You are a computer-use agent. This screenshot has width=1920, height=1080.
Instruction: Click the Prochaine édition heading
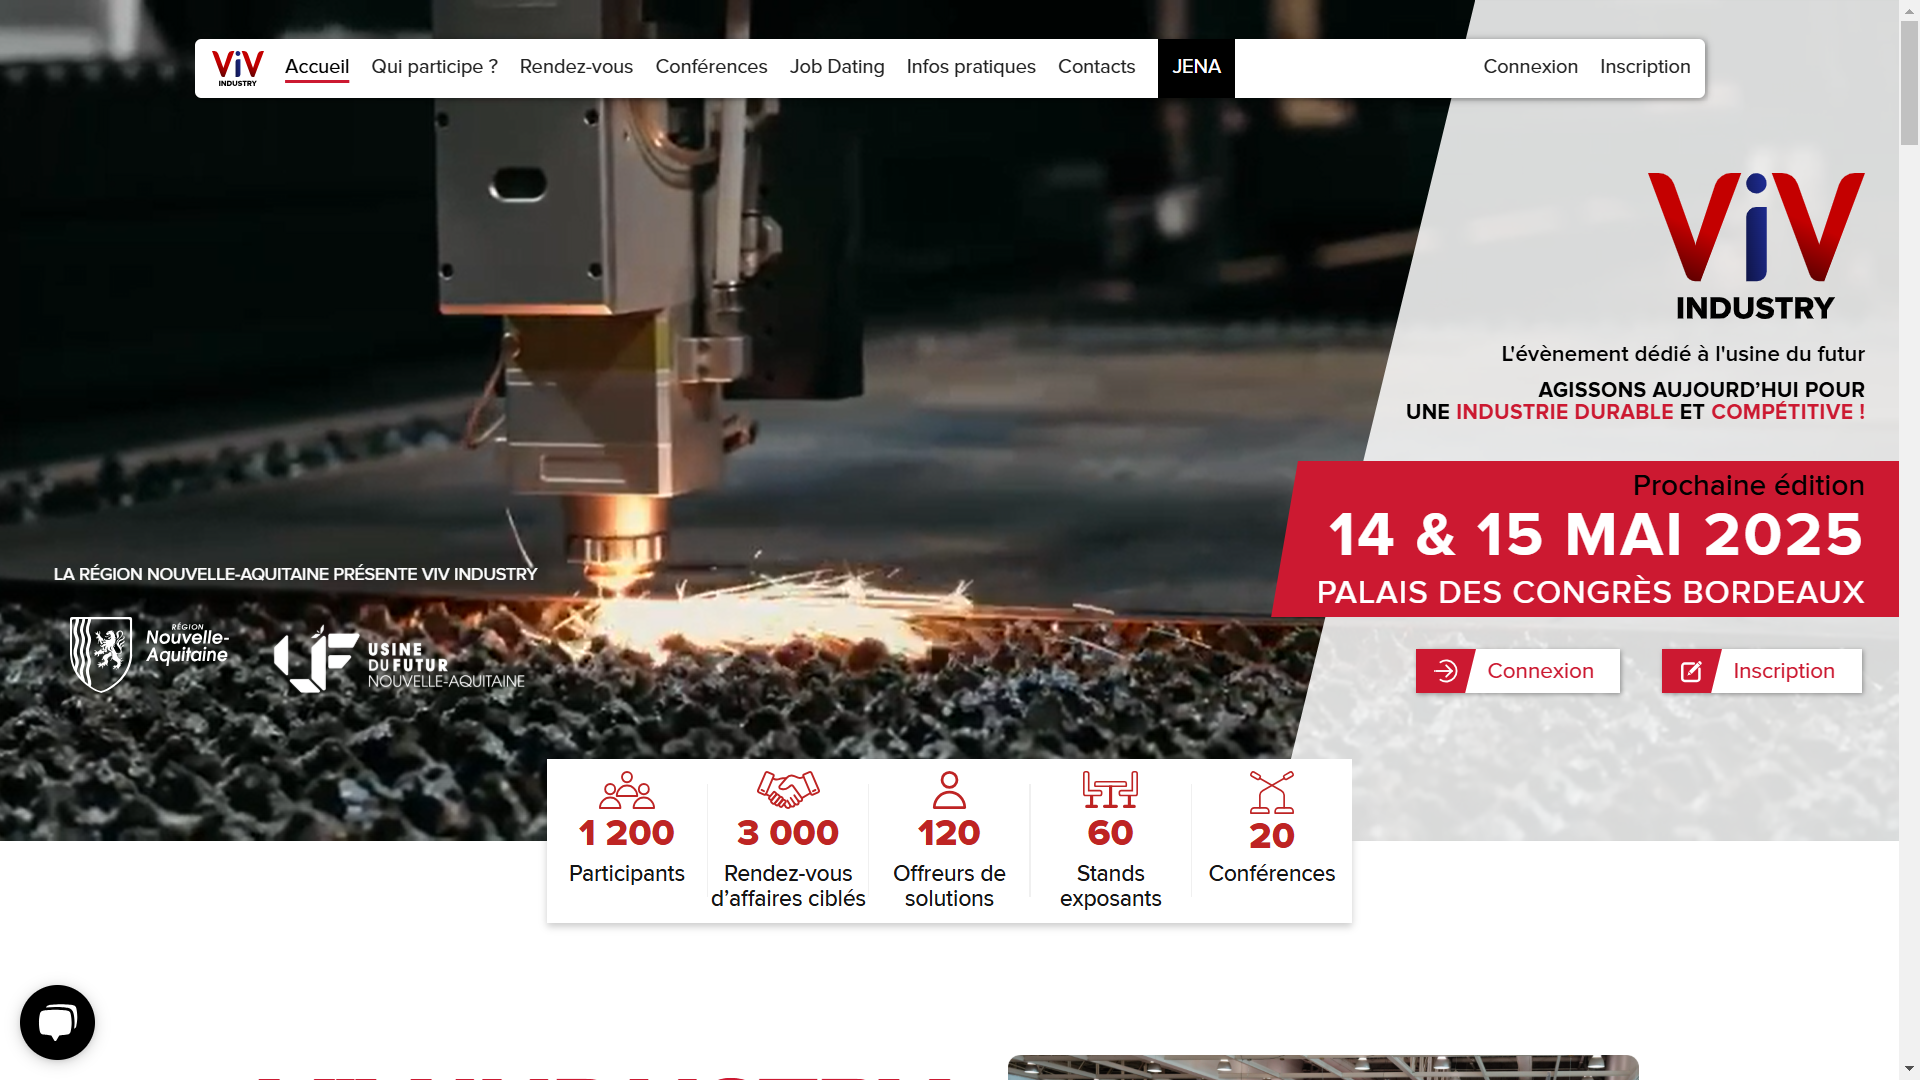click(1748, 486)
